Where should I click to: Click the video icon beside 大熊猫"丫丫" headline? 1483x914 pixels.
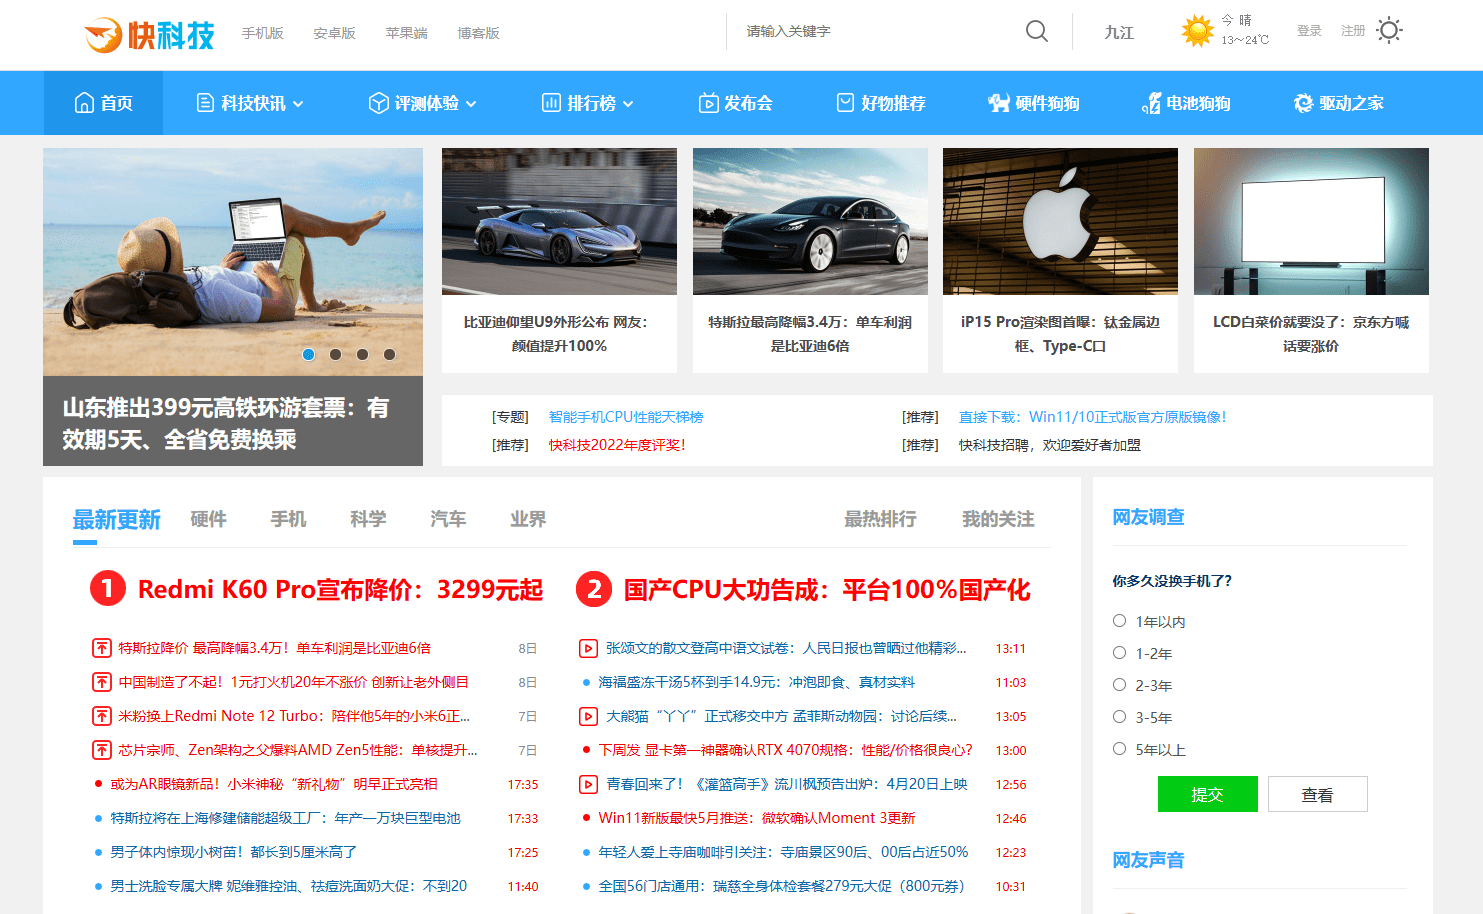589,716
